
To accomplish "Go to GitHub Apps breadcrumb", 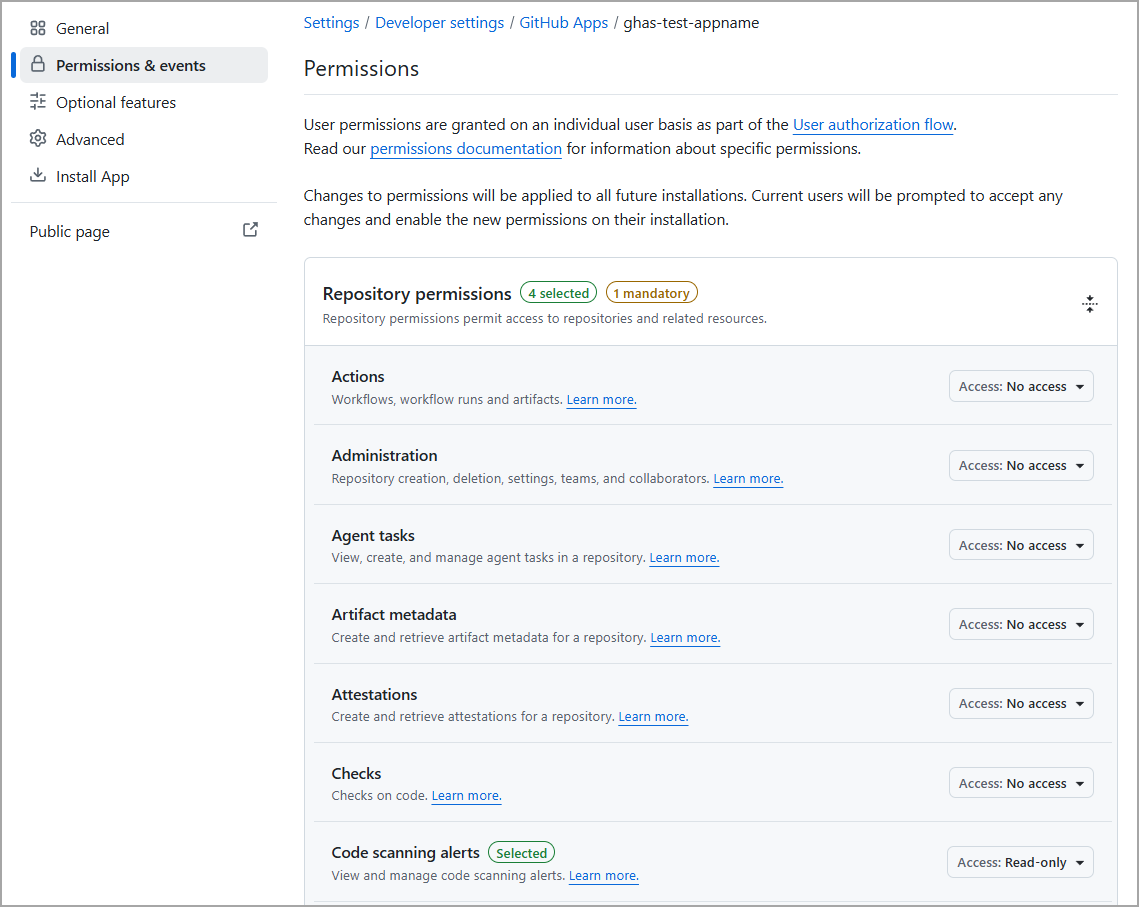I will coord(564,23).
